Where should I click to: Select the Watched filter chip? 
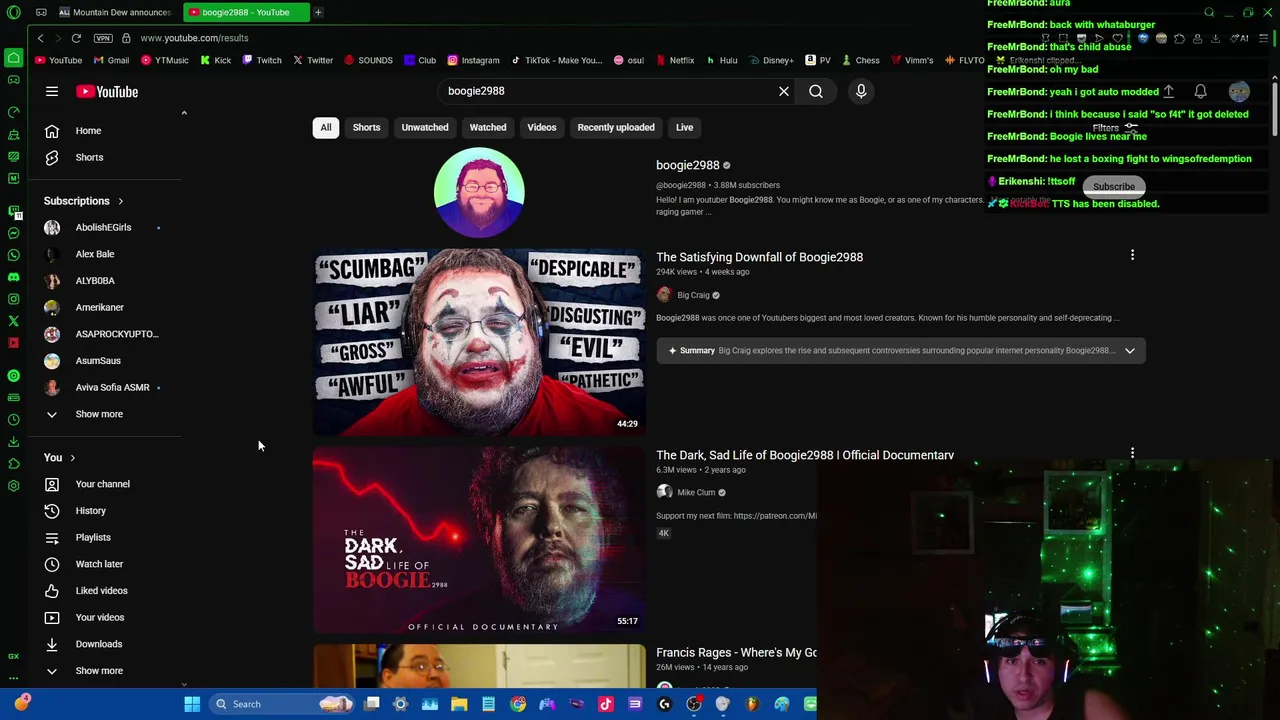pyautogui.click(x=488, y=127)
